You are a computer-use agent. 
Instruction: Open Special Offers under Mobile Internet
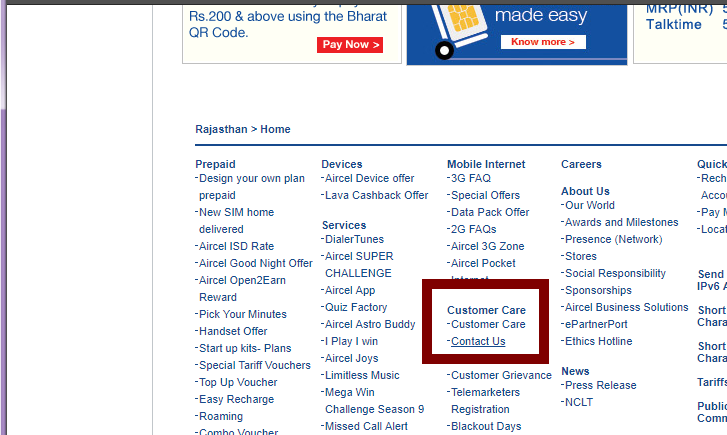point(485,196)
